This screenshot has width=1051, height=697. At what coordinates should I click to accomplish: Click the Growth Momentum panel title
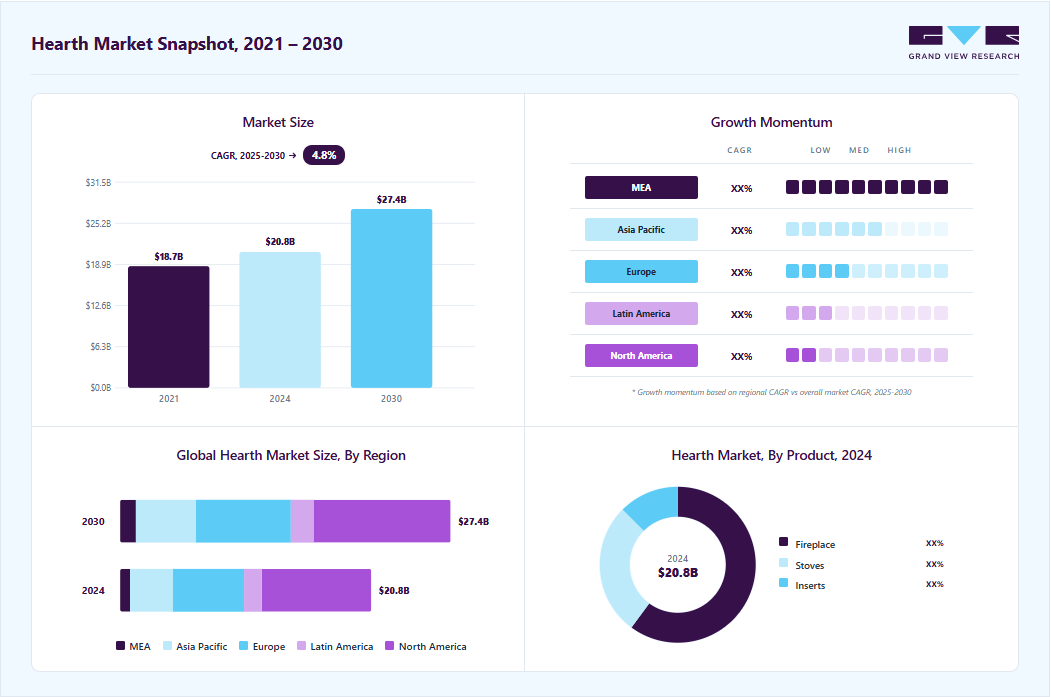(x=771, y=122)
